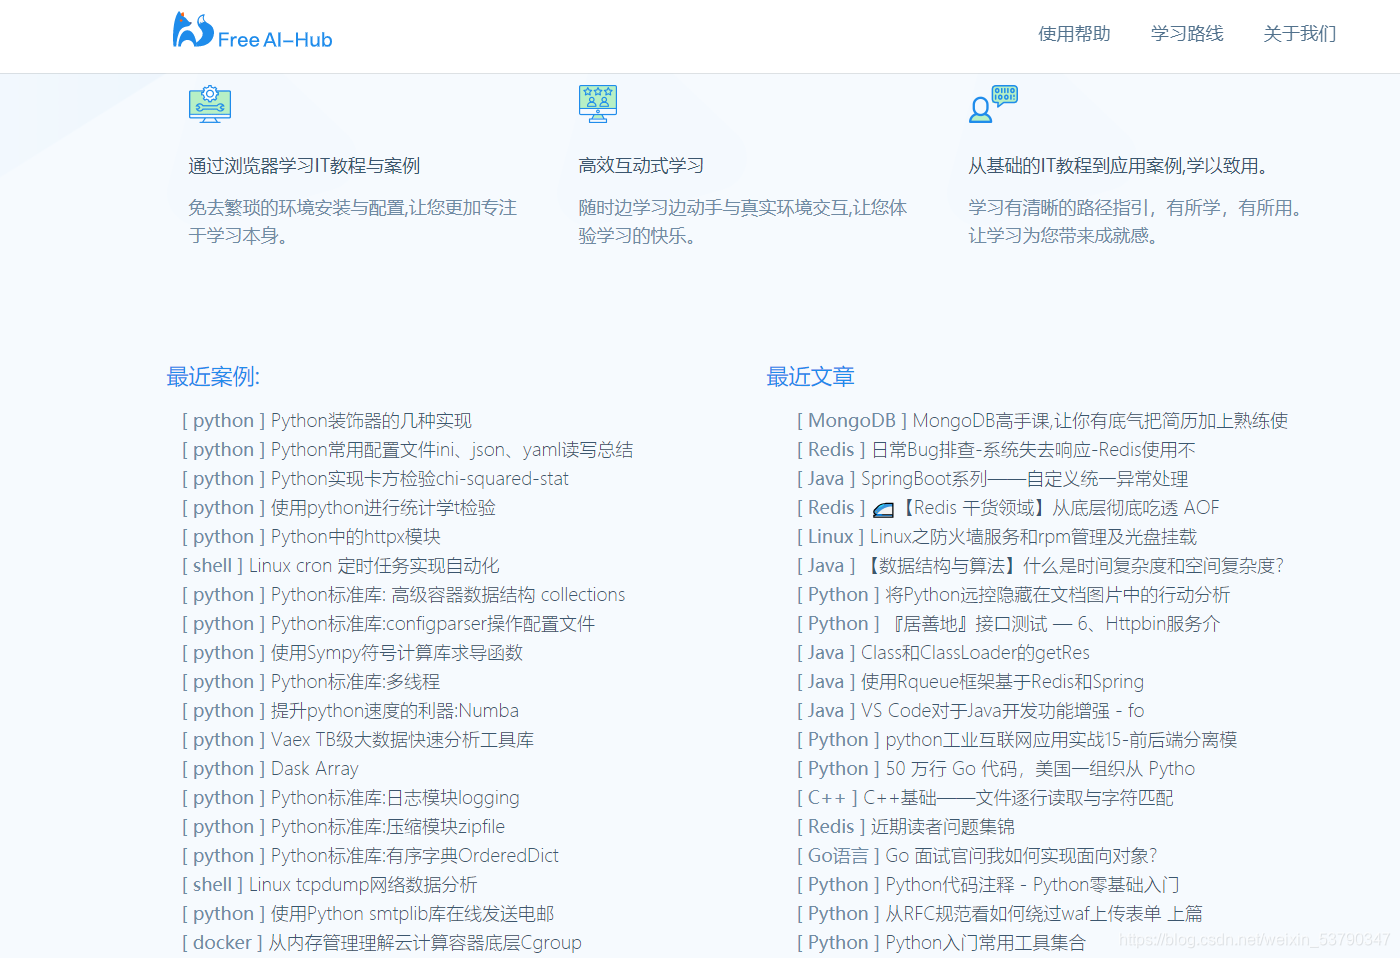Click the 最近文章 section heading

click(811, 376)
